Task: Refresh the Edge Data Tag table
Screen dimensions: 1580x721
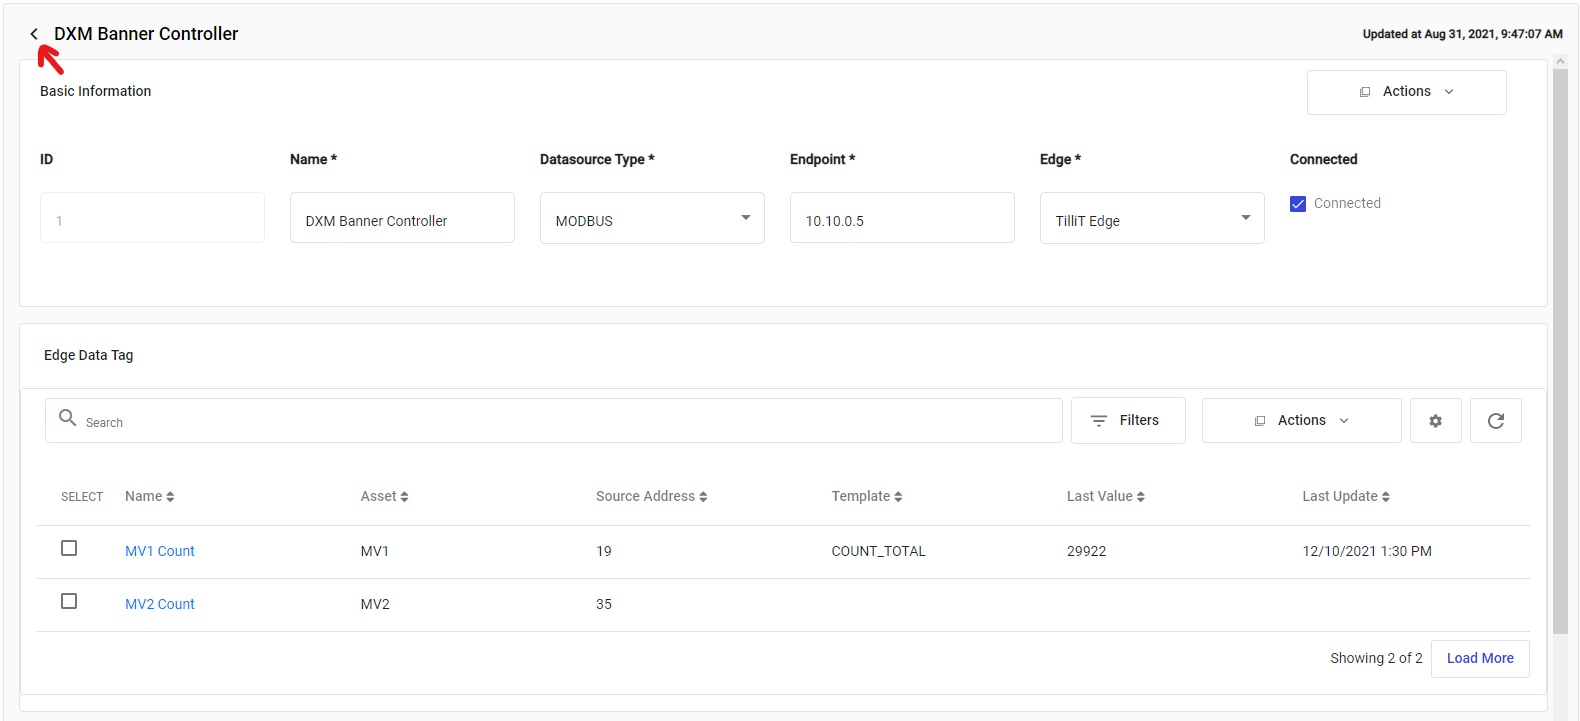Action: (1495, 421)
